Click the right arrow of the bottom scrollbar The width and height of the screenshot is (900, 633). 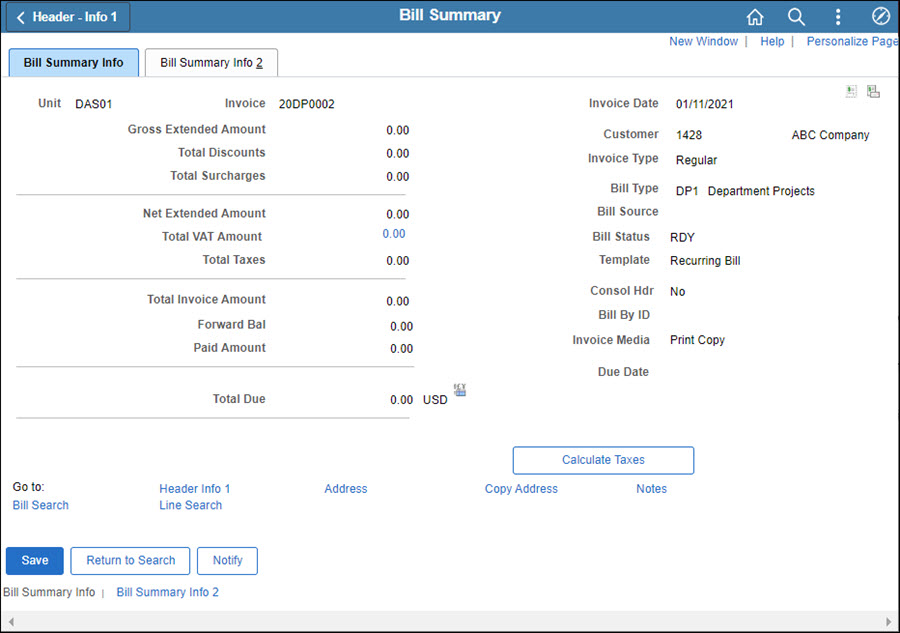[889, 620]
